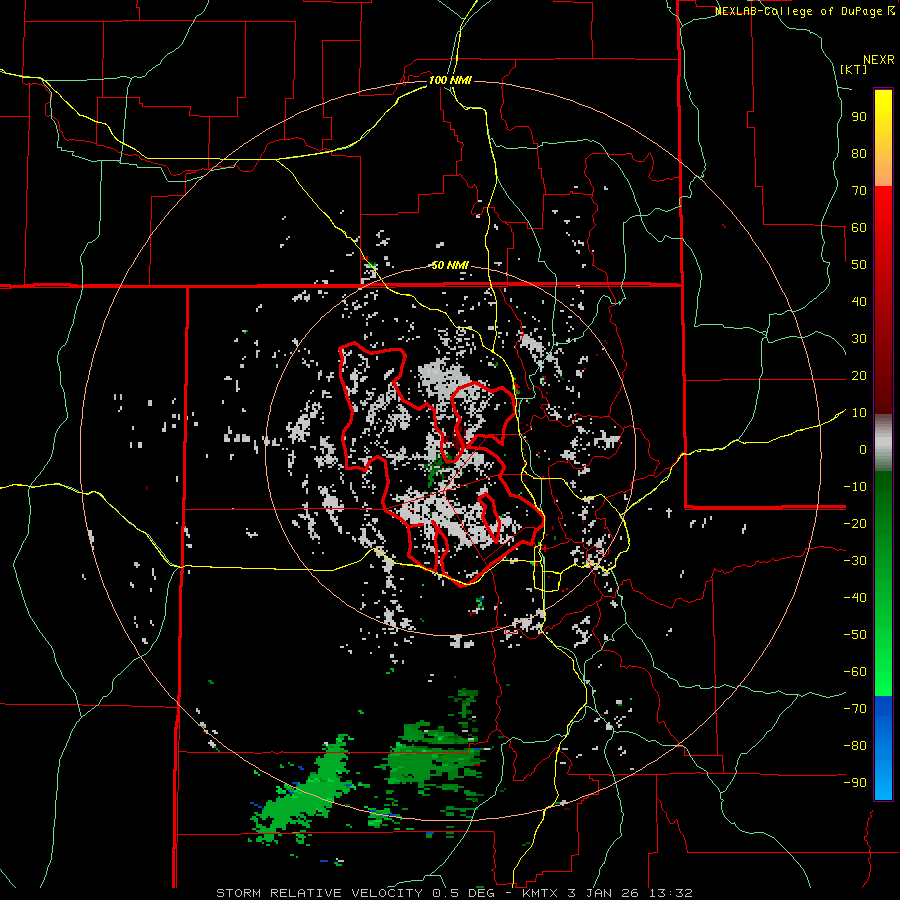Click the positive 20 value on the velocity scale
Screen dimensions: 900x900
point(859,376)
